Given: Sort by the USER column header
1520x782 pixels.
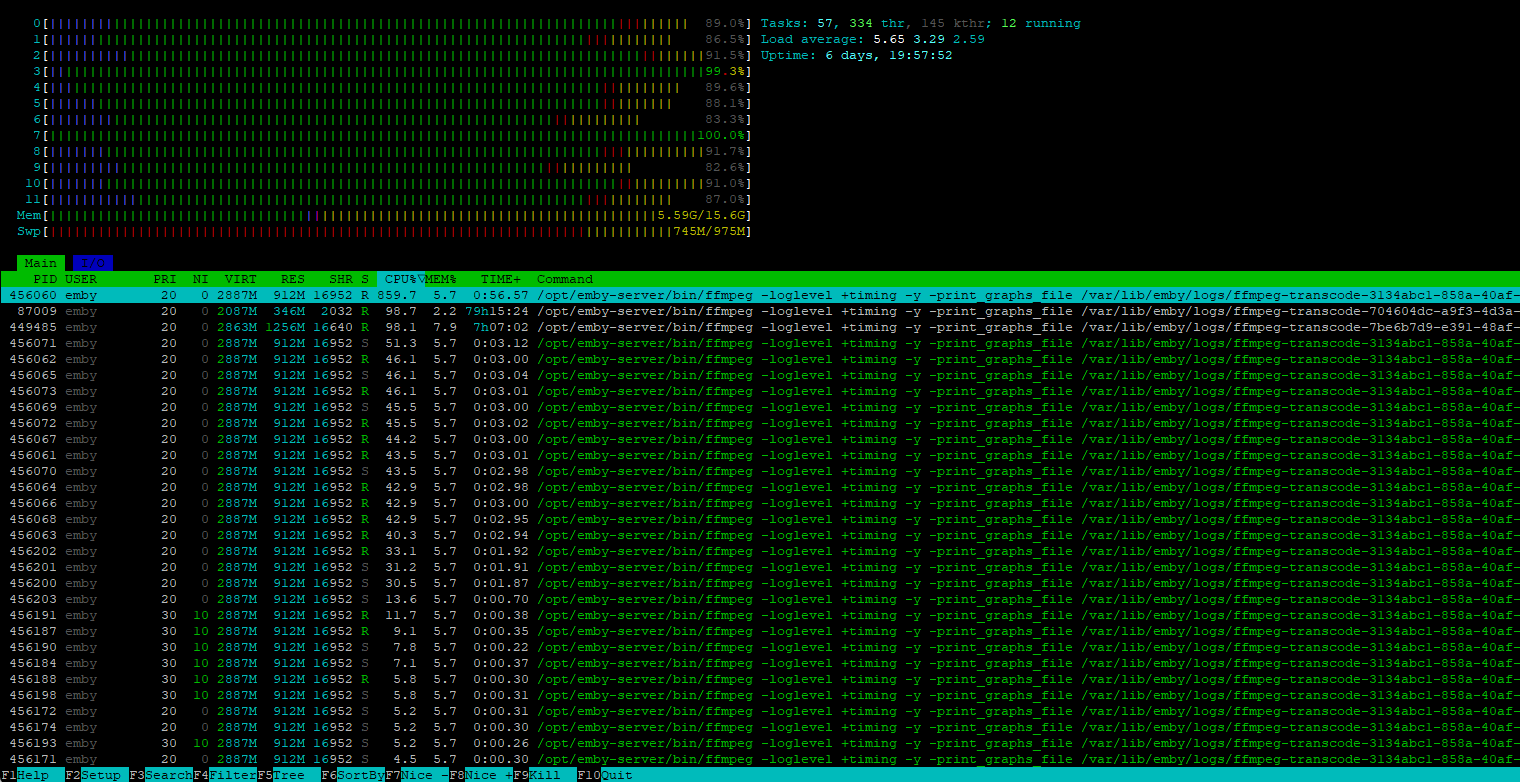Looking at the screenshot, I should point(81,279).
